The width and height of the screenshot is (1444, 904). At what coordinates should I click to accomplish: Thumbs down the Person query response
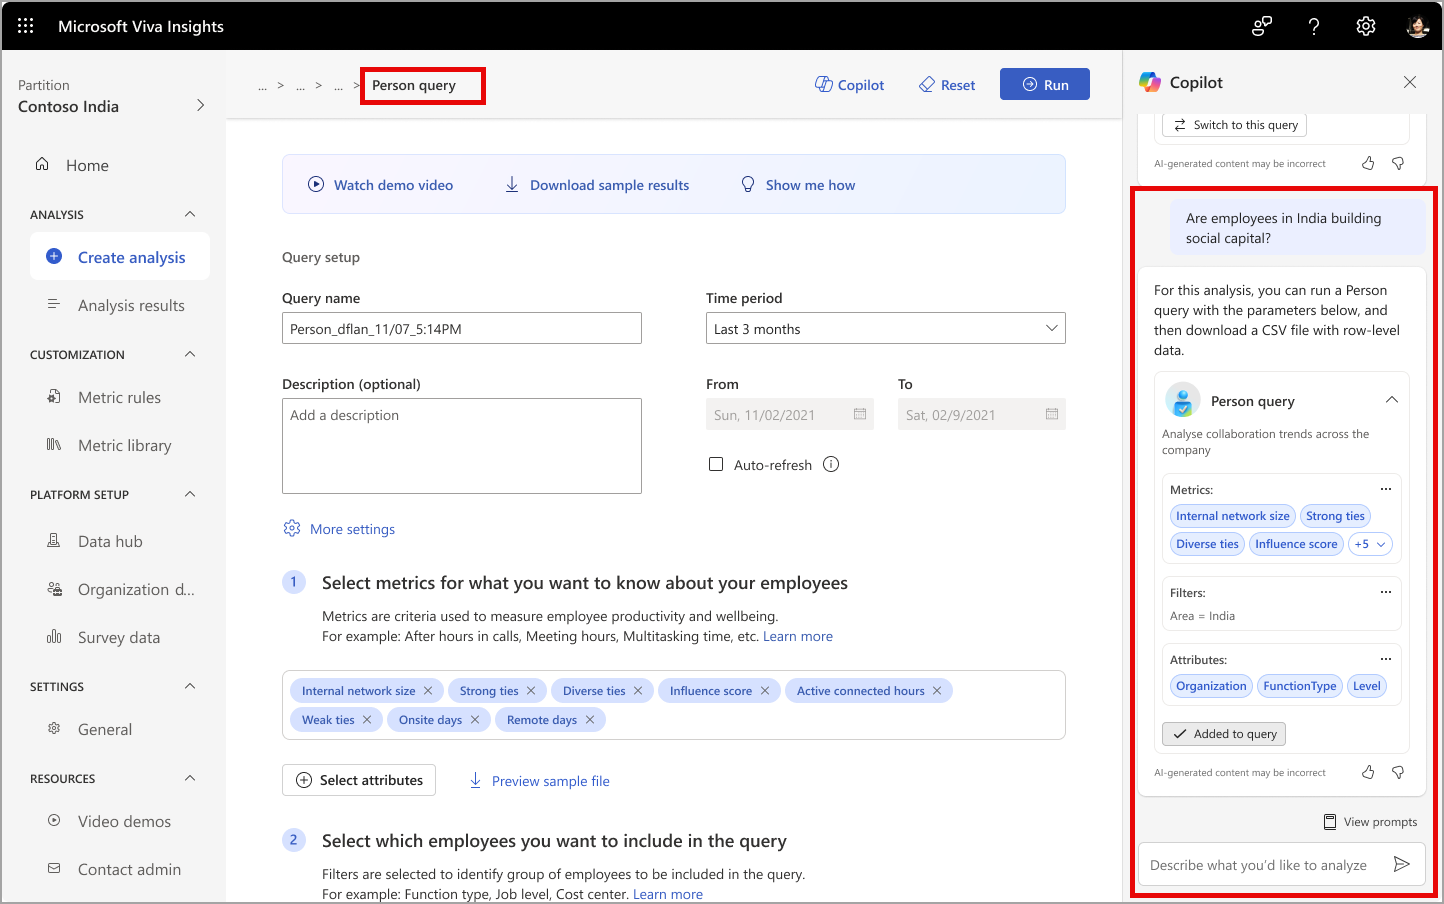click(1398, 772)
